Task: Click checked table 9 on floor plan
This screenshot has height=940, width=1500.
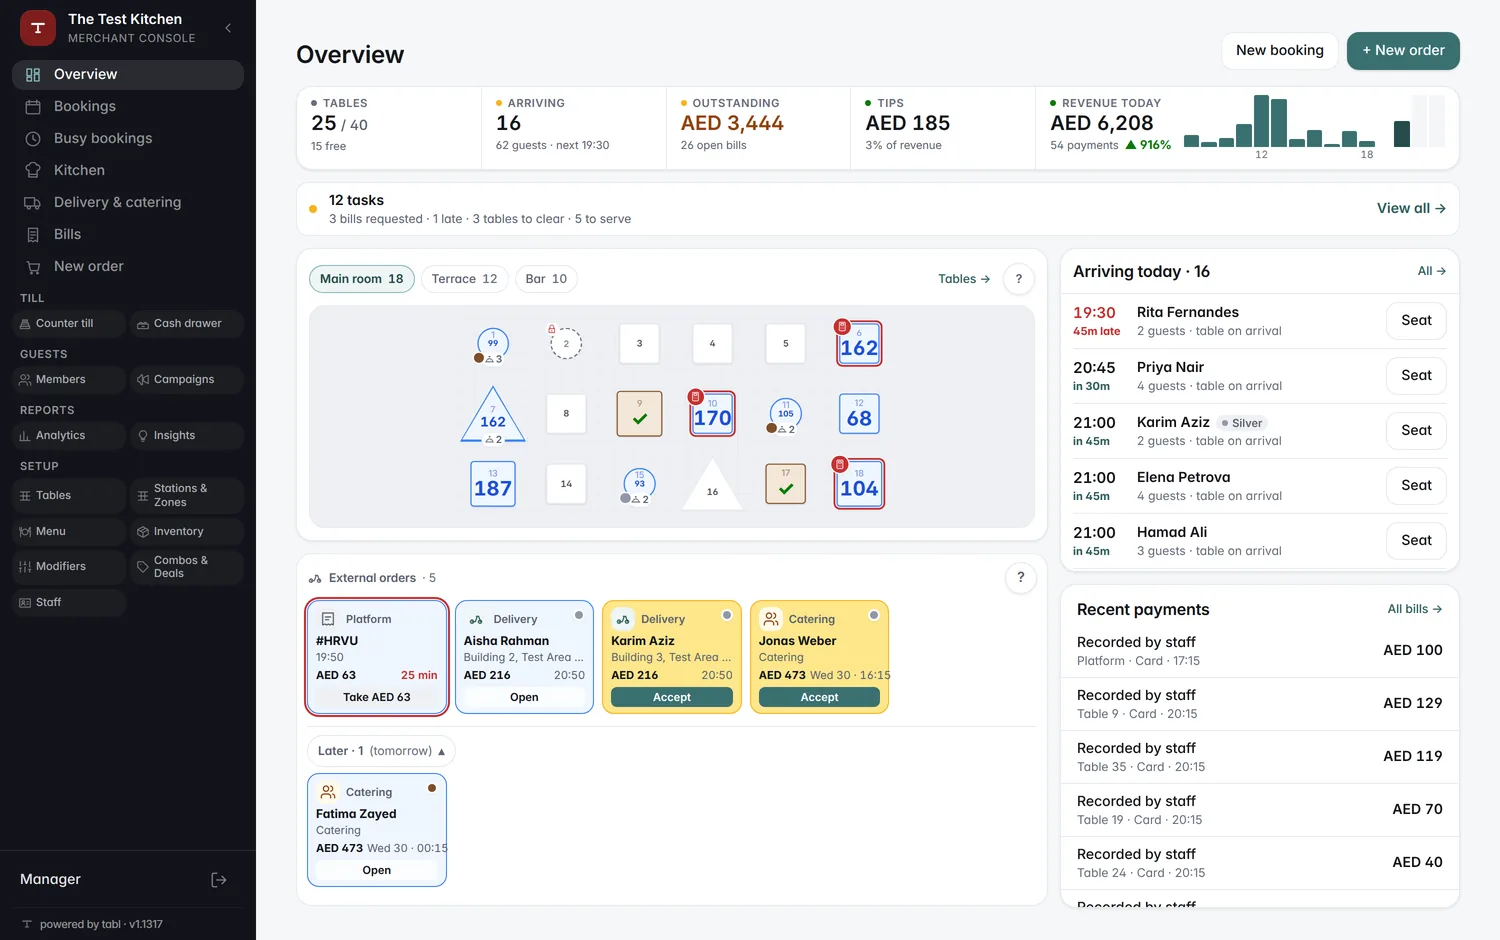Action: click(640, 414)
